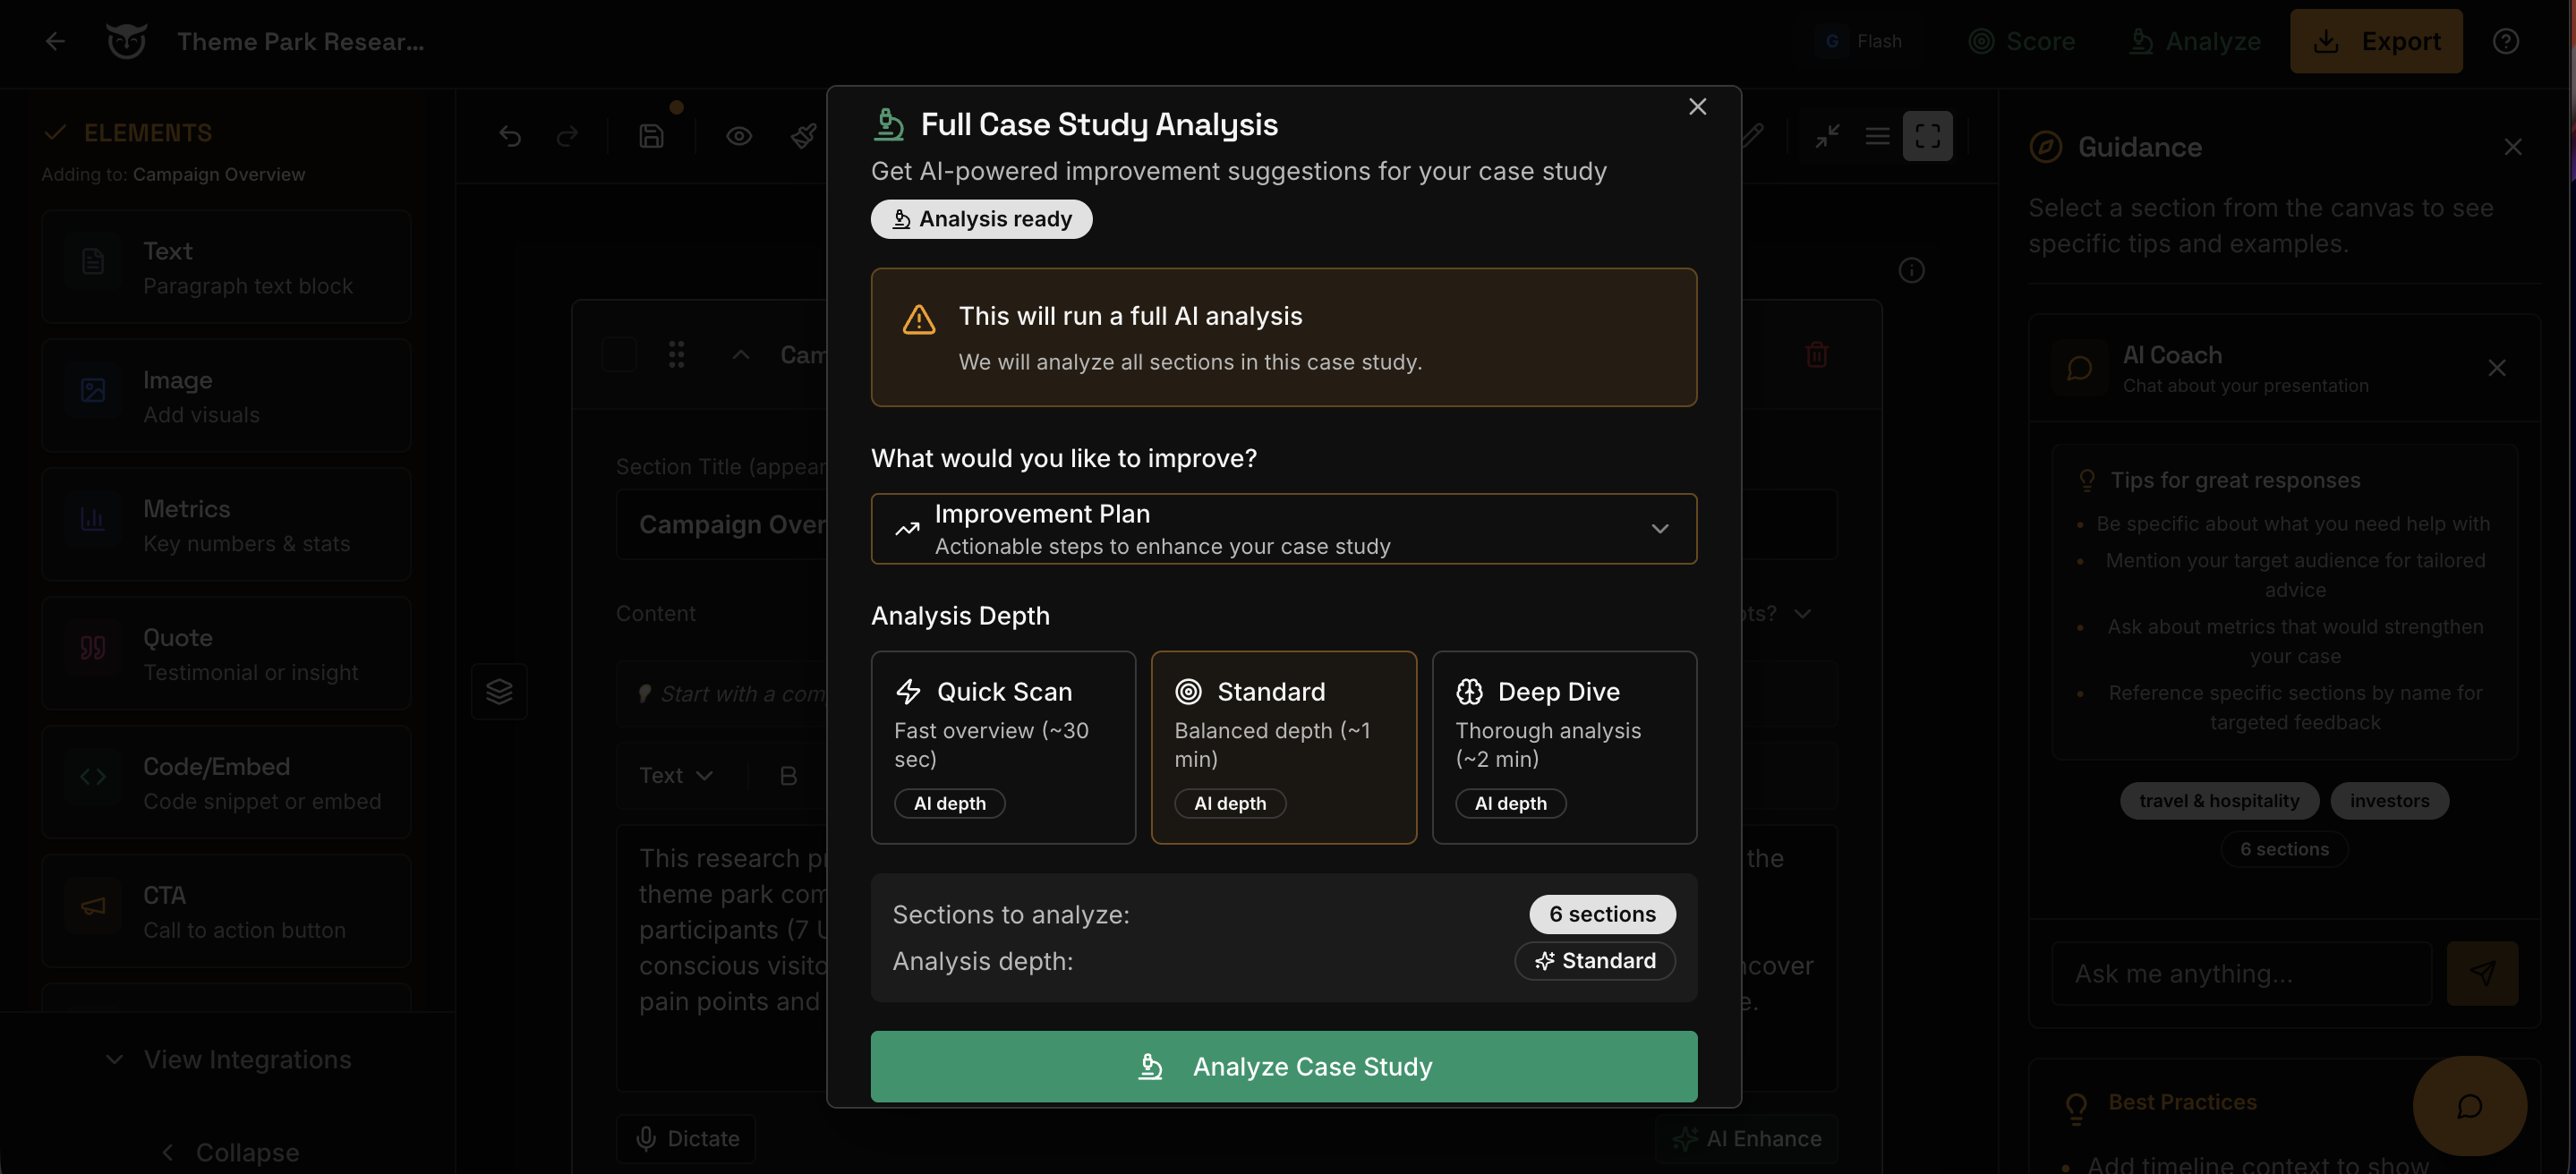
Task: Open the Score view from the top bar
Action: point(2022,41)
